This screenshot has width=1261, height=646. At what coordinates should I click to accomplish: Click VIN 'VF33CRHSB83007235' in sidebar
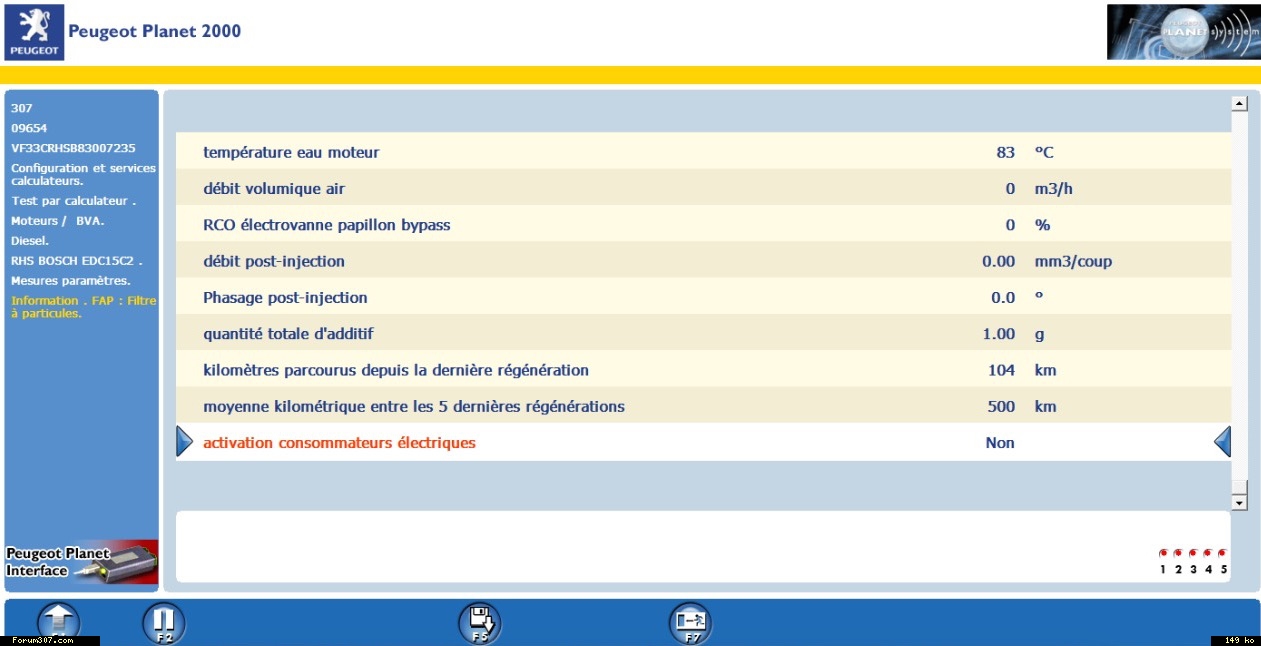(73, 148)
